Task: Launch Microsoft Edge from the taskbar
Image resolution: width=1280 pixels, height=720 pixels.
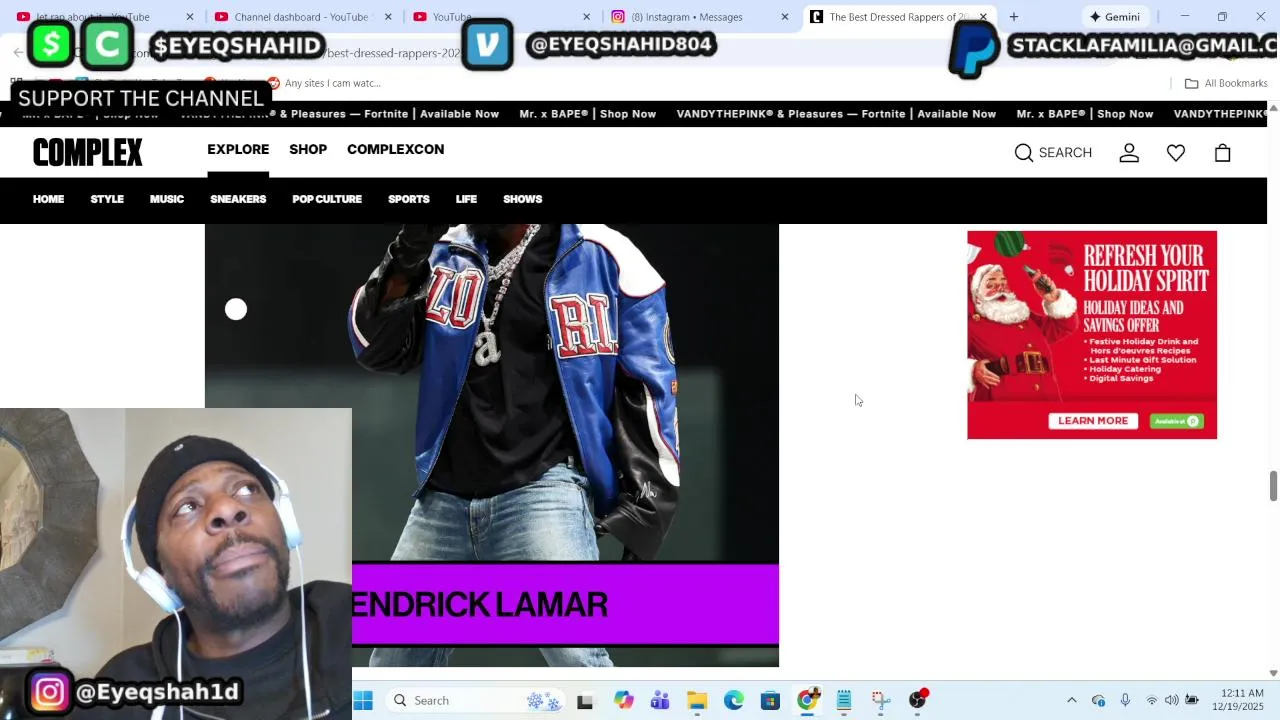Action: [734, 701]
